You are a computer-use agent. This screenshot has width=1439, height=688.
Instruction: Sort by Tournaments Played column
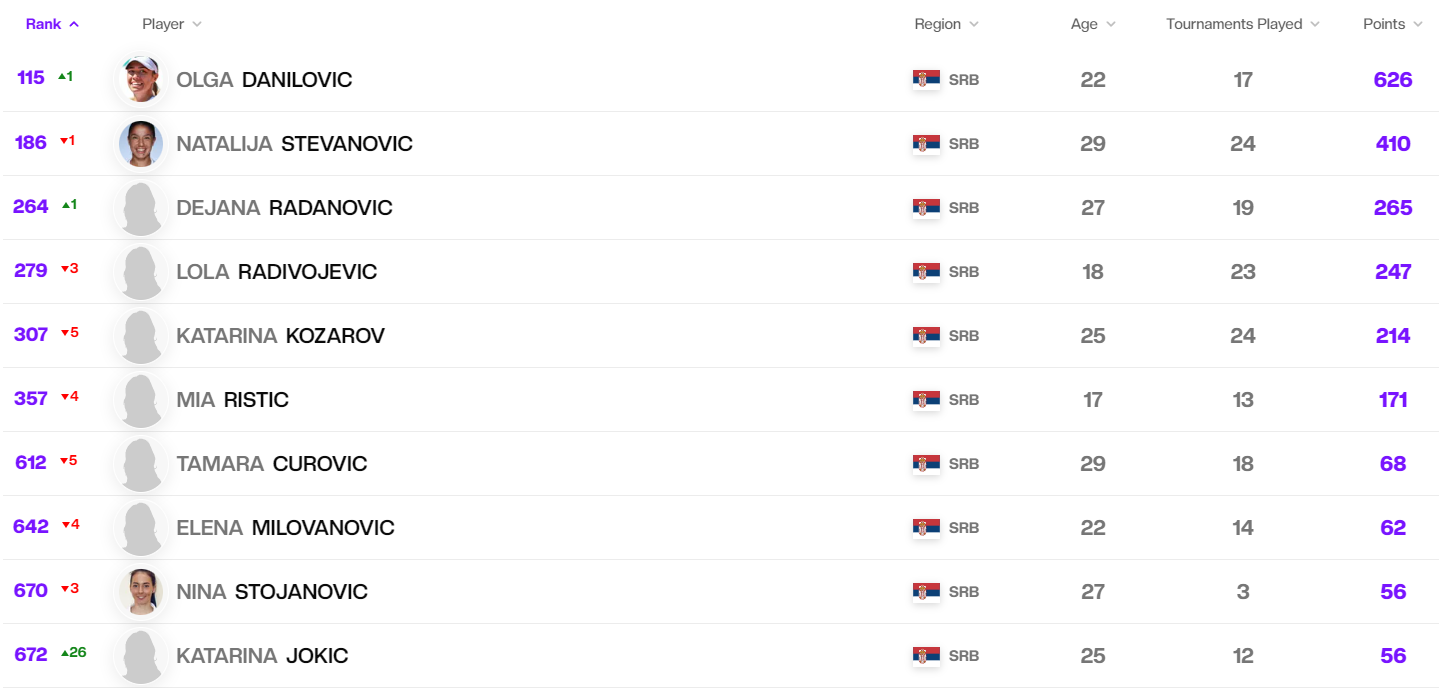click(x=1242, y=24)
